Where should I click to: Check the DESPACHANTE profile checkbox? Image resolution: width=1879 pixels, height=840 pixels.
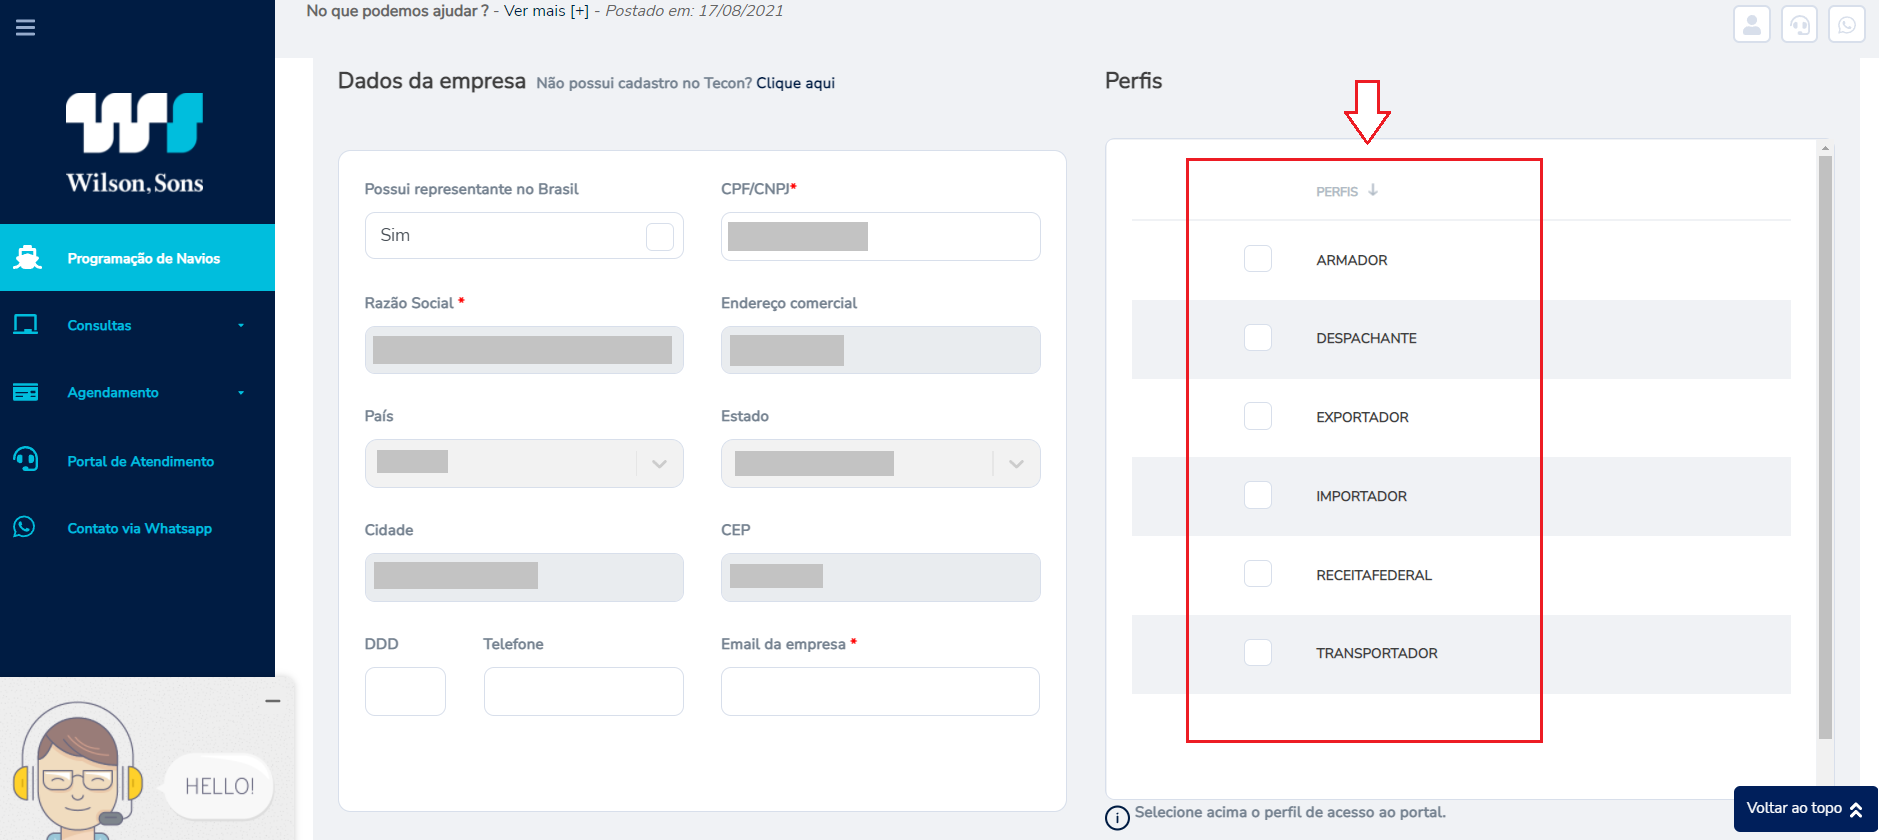1258,338
